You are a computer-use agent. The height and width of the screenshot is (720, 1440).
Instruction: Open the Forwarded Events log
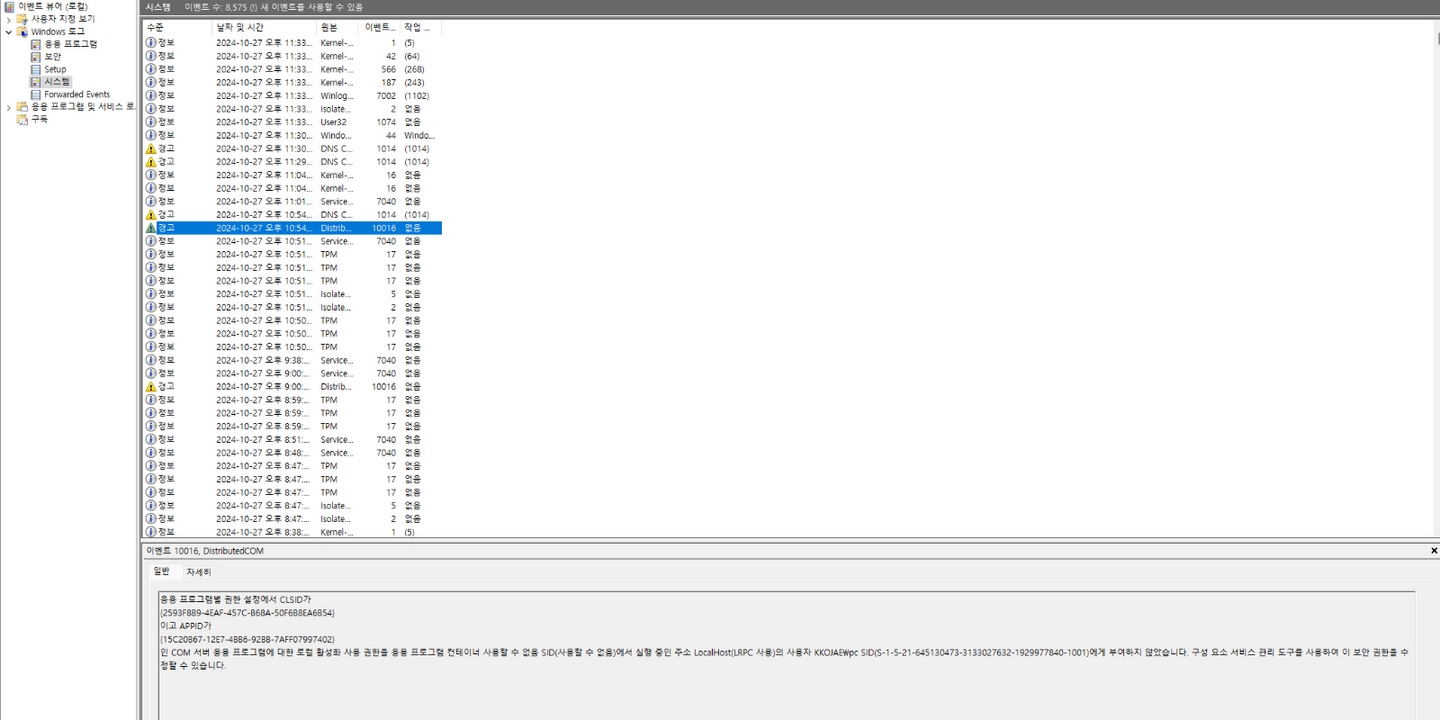coord(77,94)
